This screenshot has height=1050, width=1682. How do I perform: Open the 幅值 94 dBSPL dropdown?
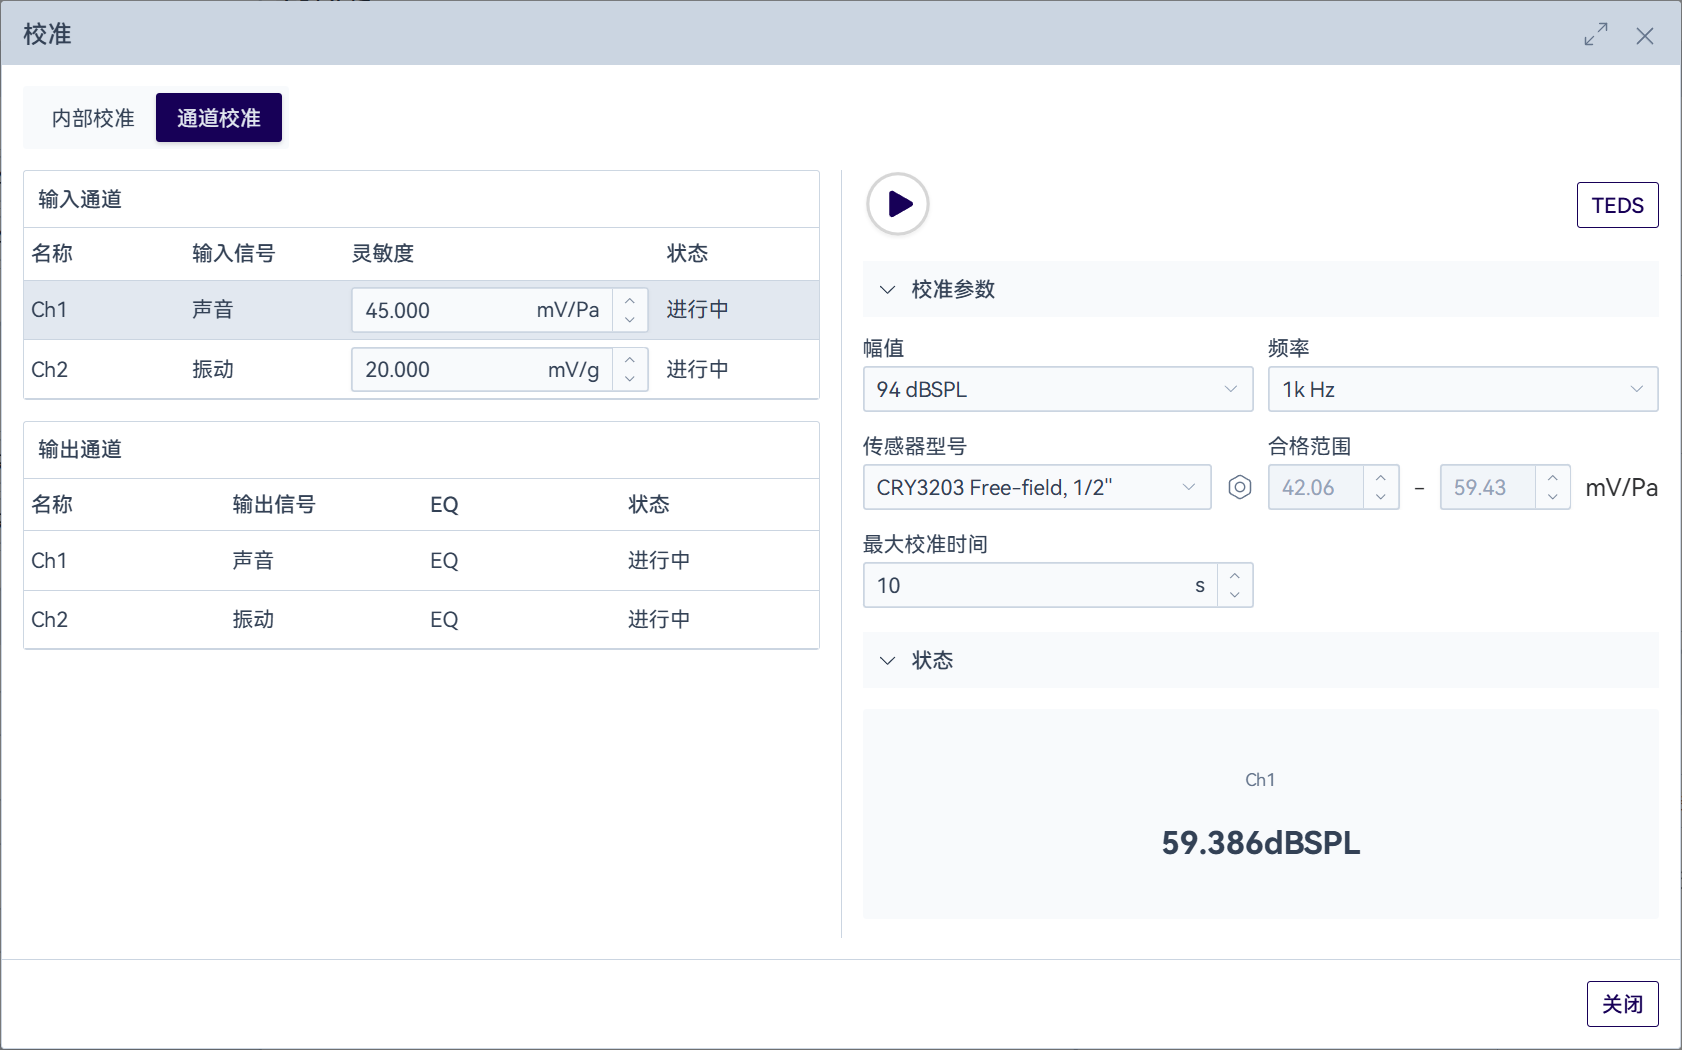(1057, 389)
